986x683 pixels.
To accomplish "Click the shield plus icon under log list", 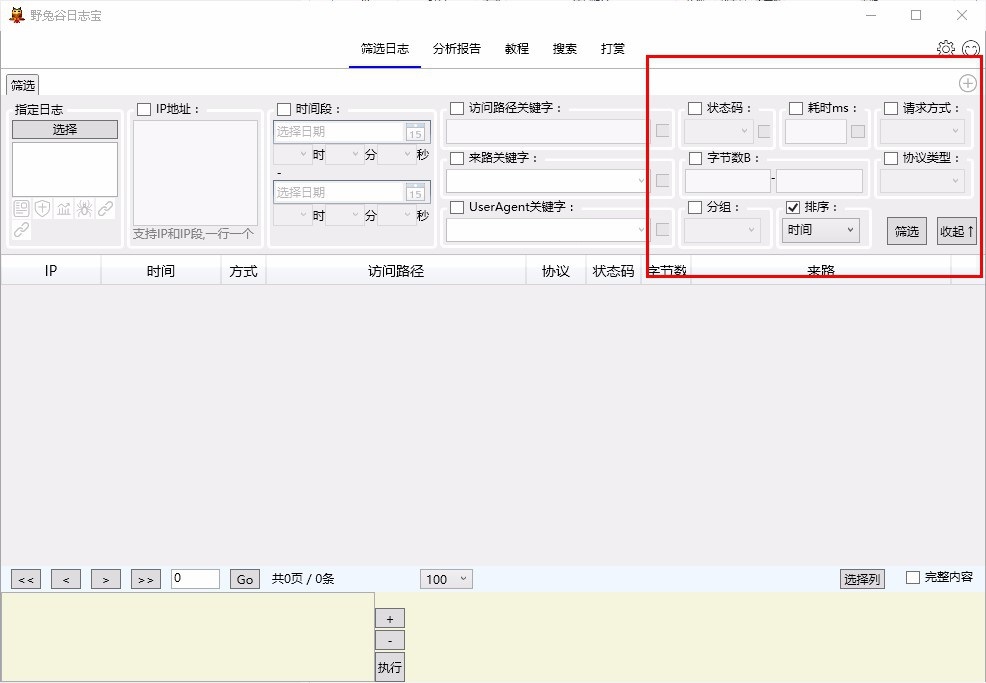I will [42, 209].
